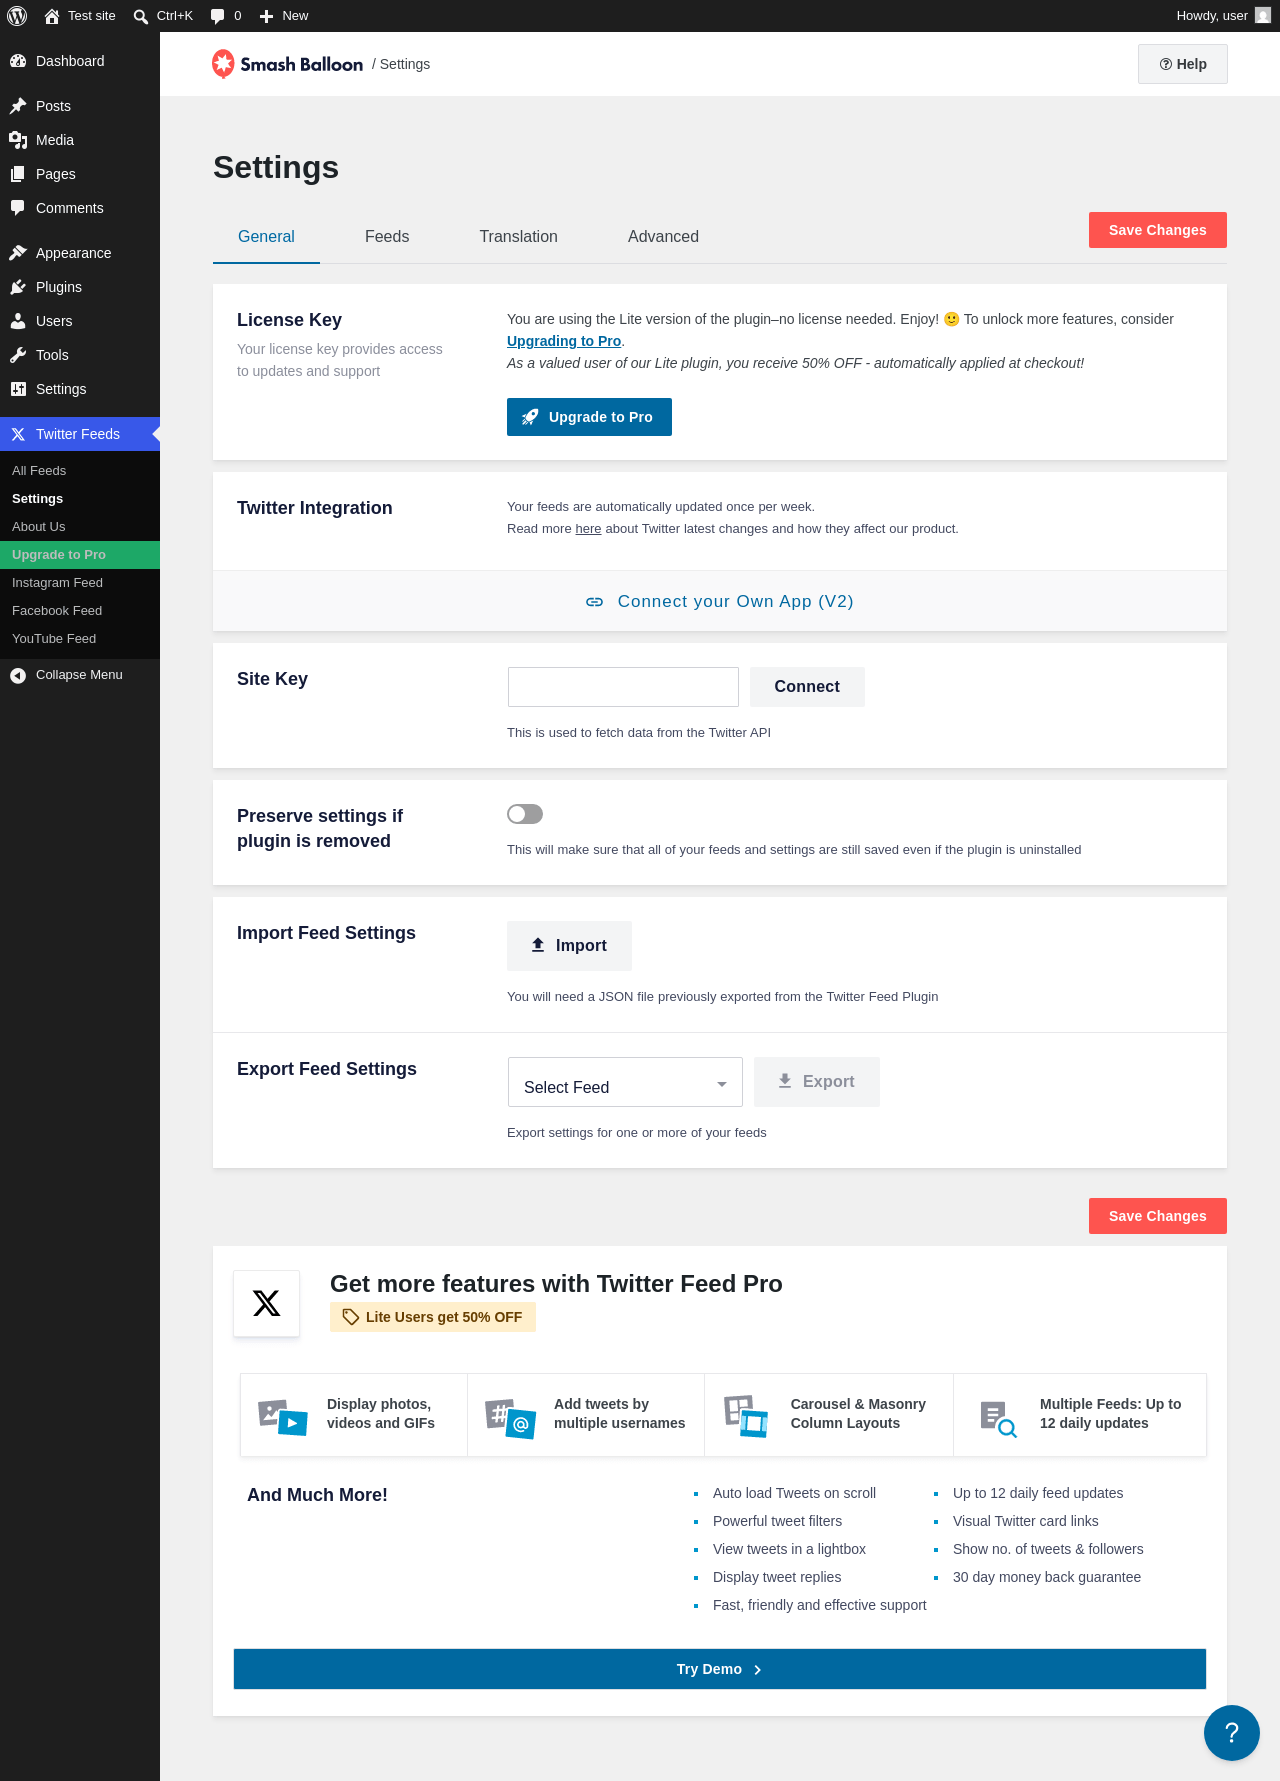The image size is (1280, 1781).
Task: Click the Carousel & Masonry layouts icon
Action: point(746,1416)
